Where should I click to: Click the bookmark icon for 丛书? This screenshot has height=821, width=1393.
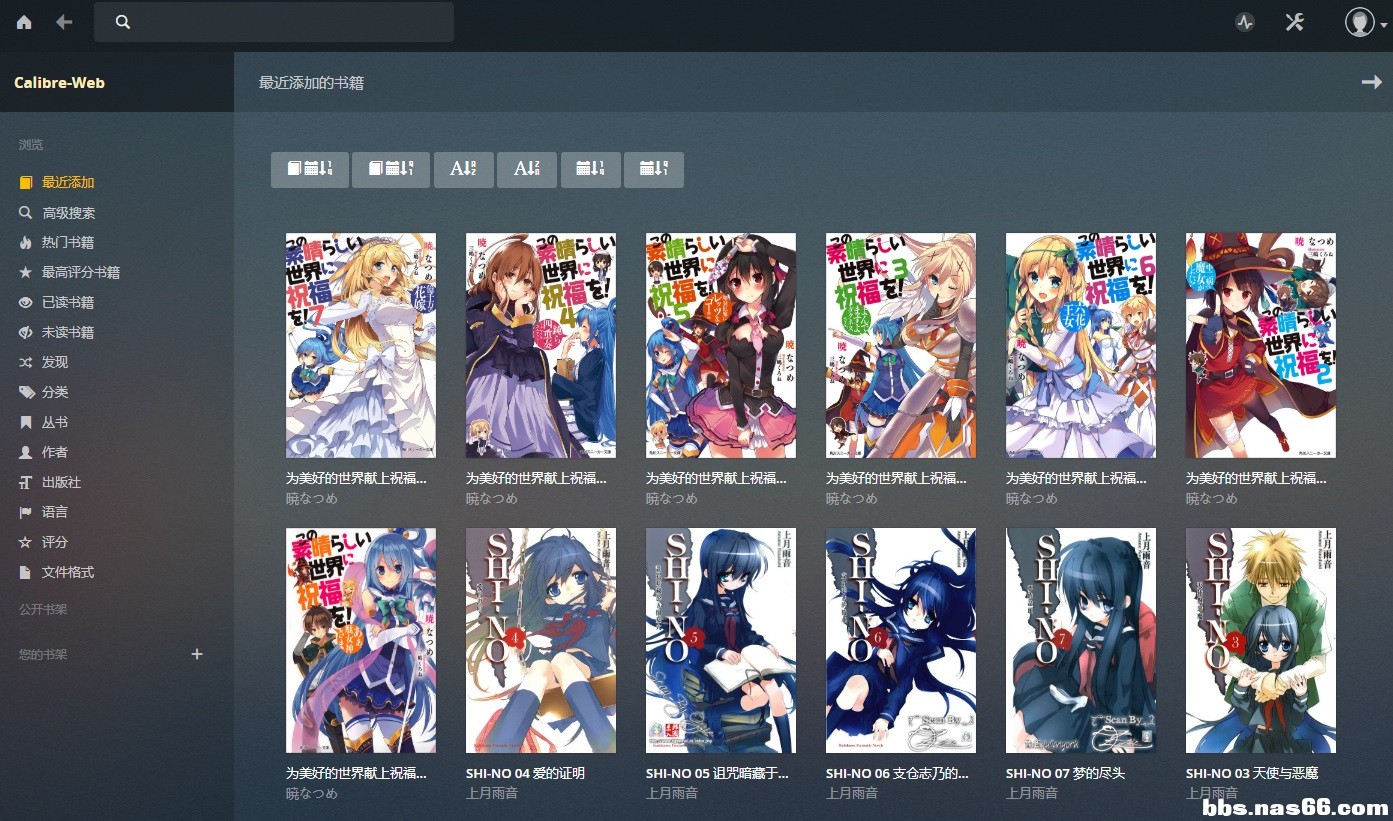(x=26, y=422)
